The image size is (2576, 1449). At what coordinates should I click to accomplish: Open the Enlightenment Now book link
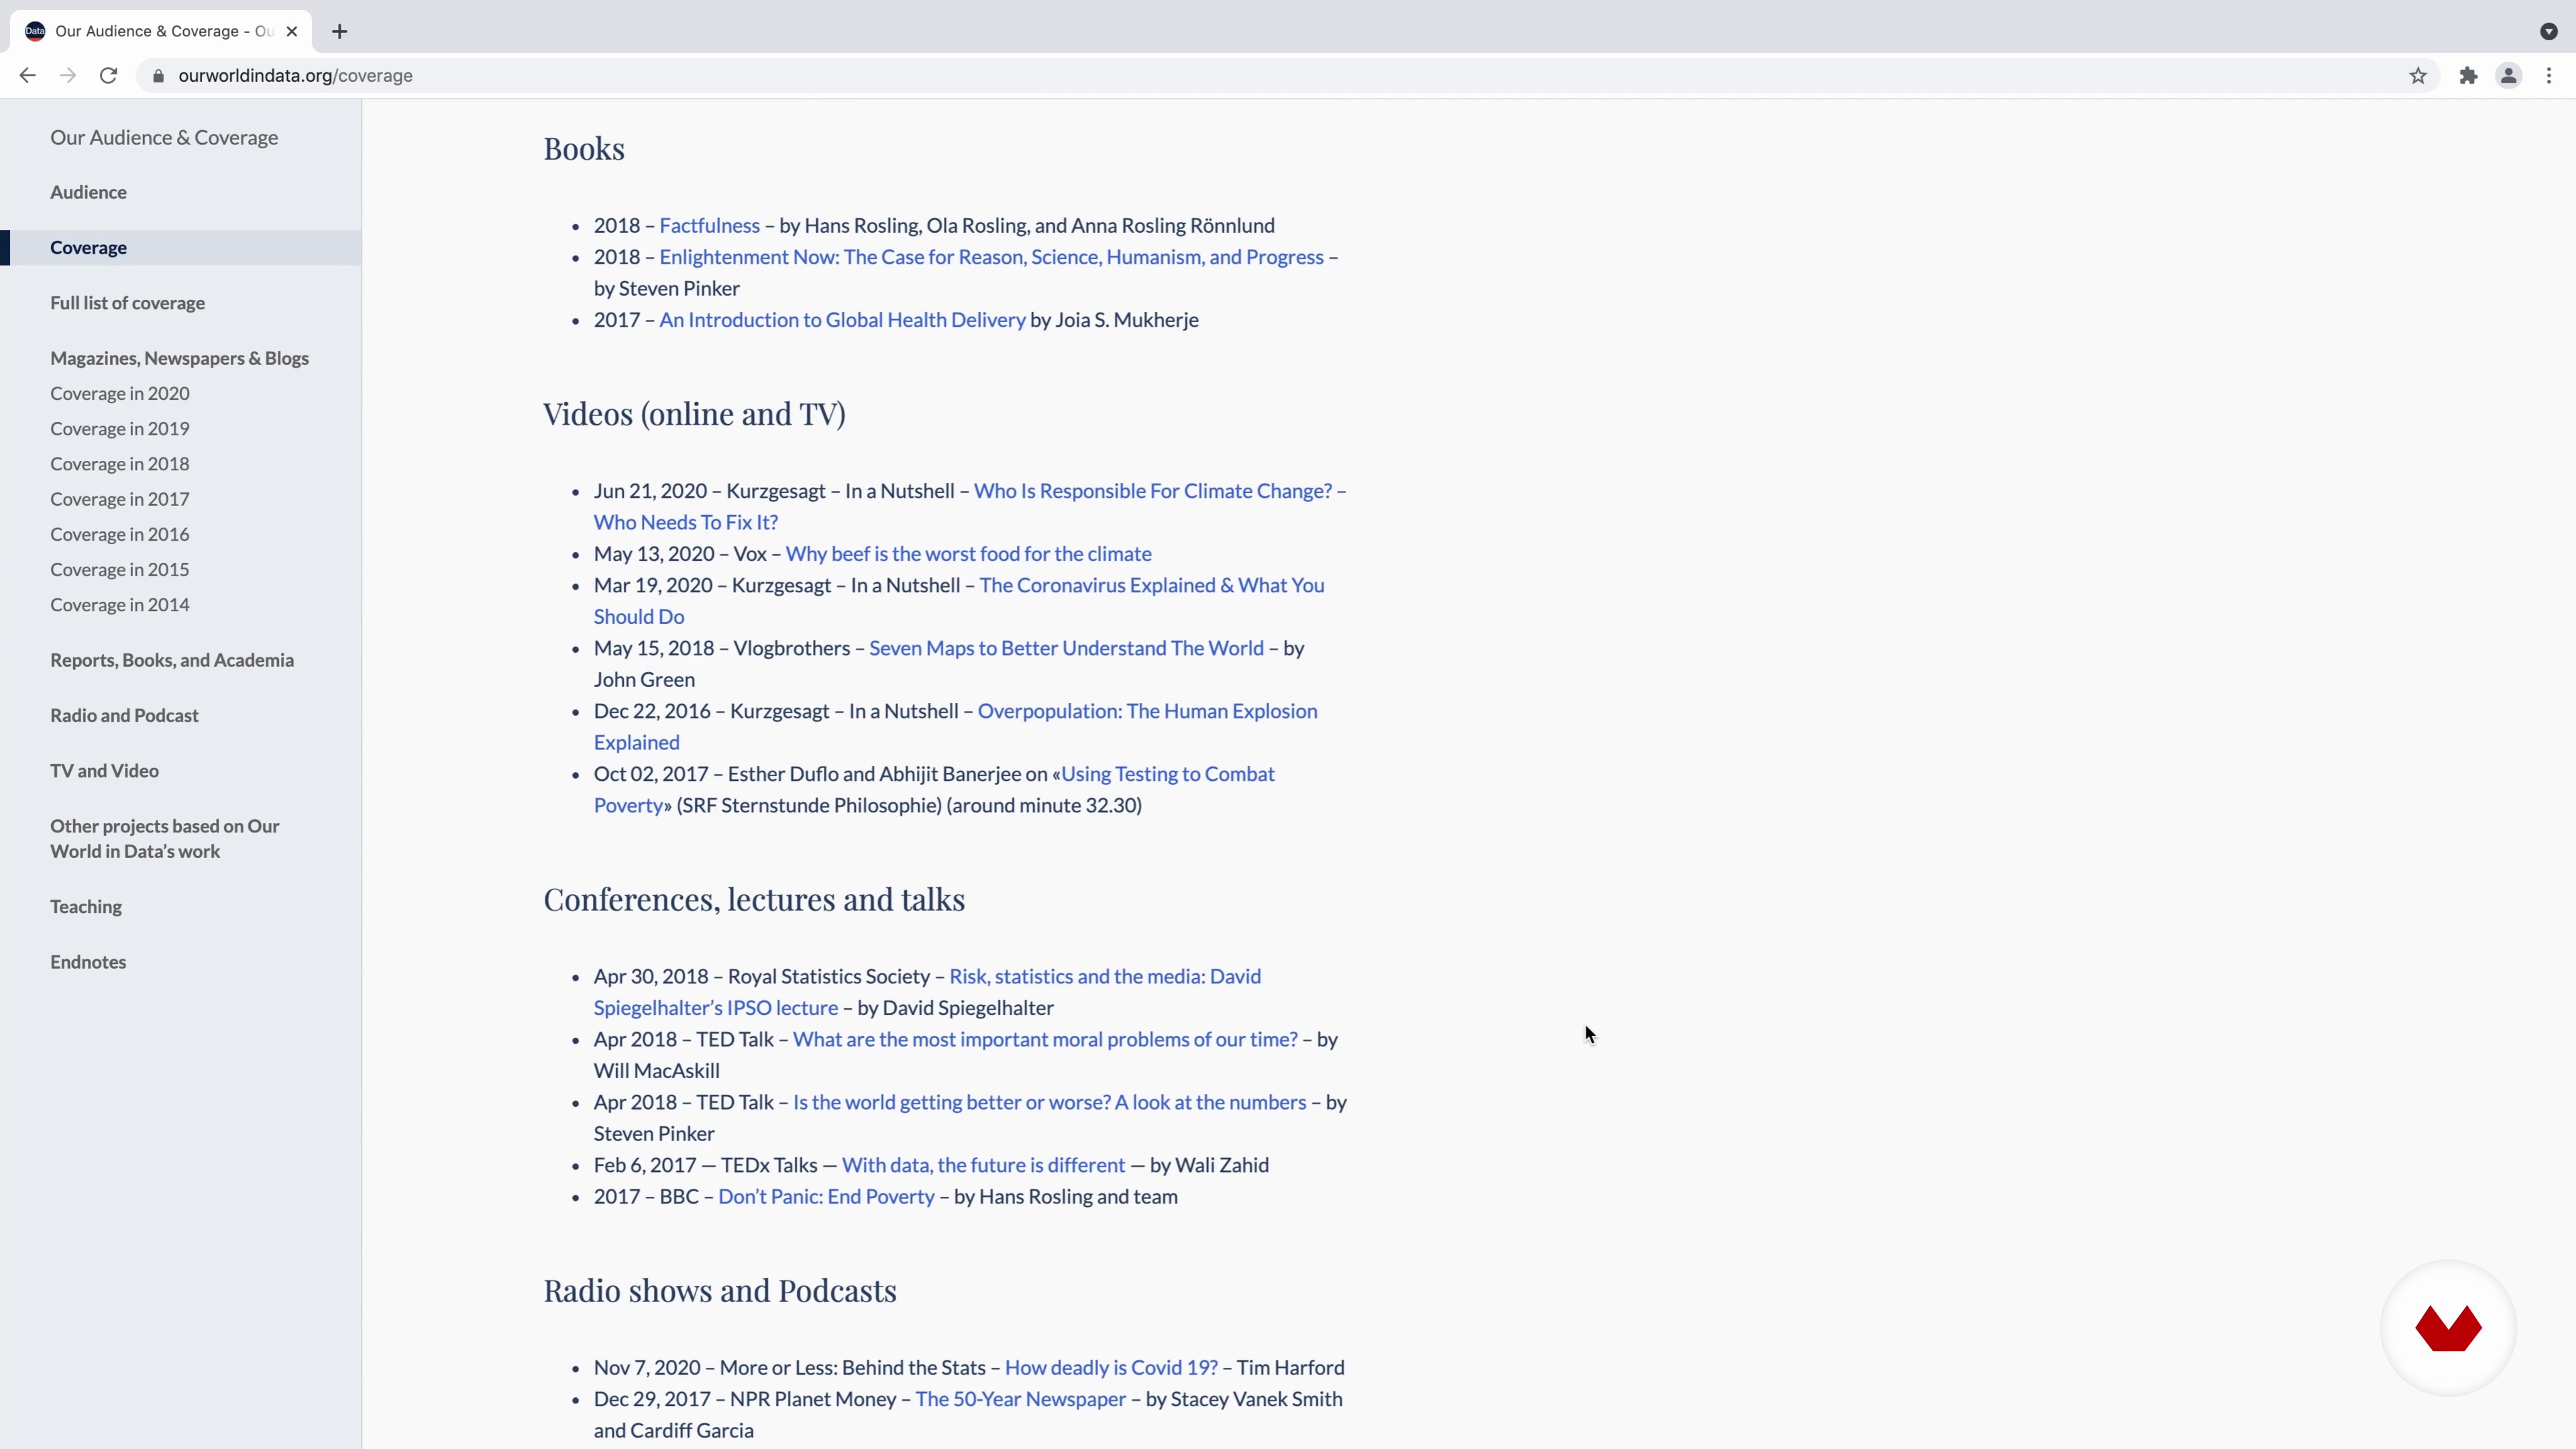click(x=991, y=257)
